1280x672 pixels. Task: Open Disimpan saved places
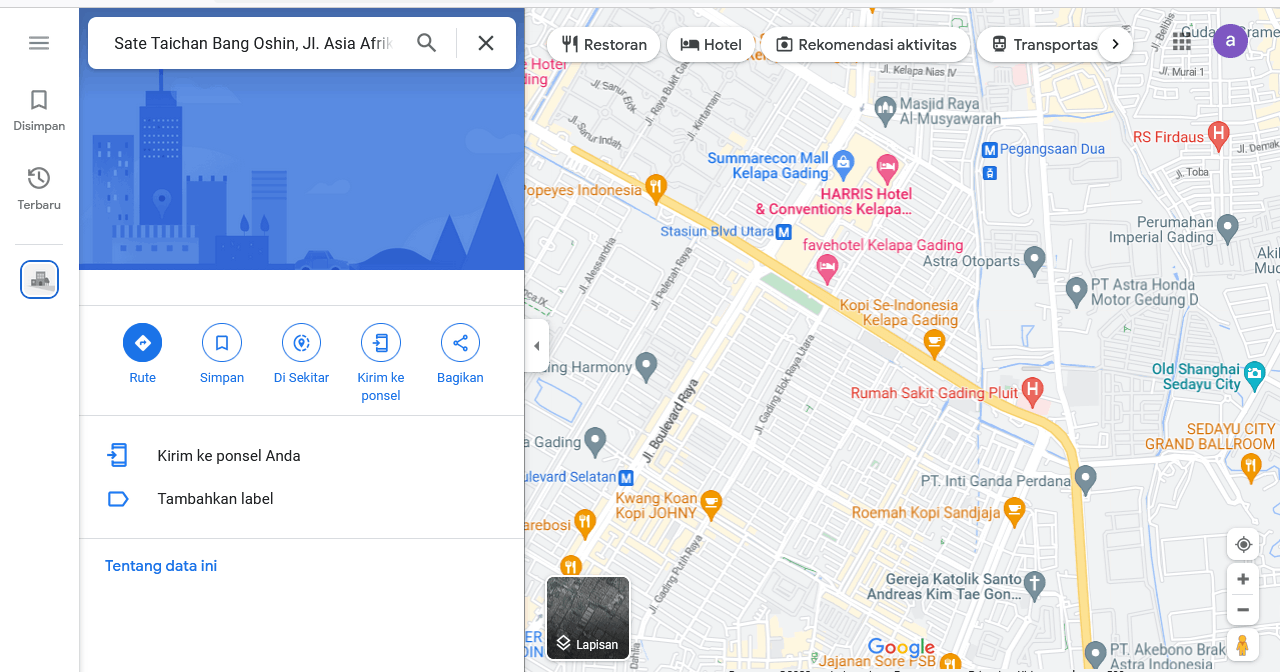click(x=39, y=110)
